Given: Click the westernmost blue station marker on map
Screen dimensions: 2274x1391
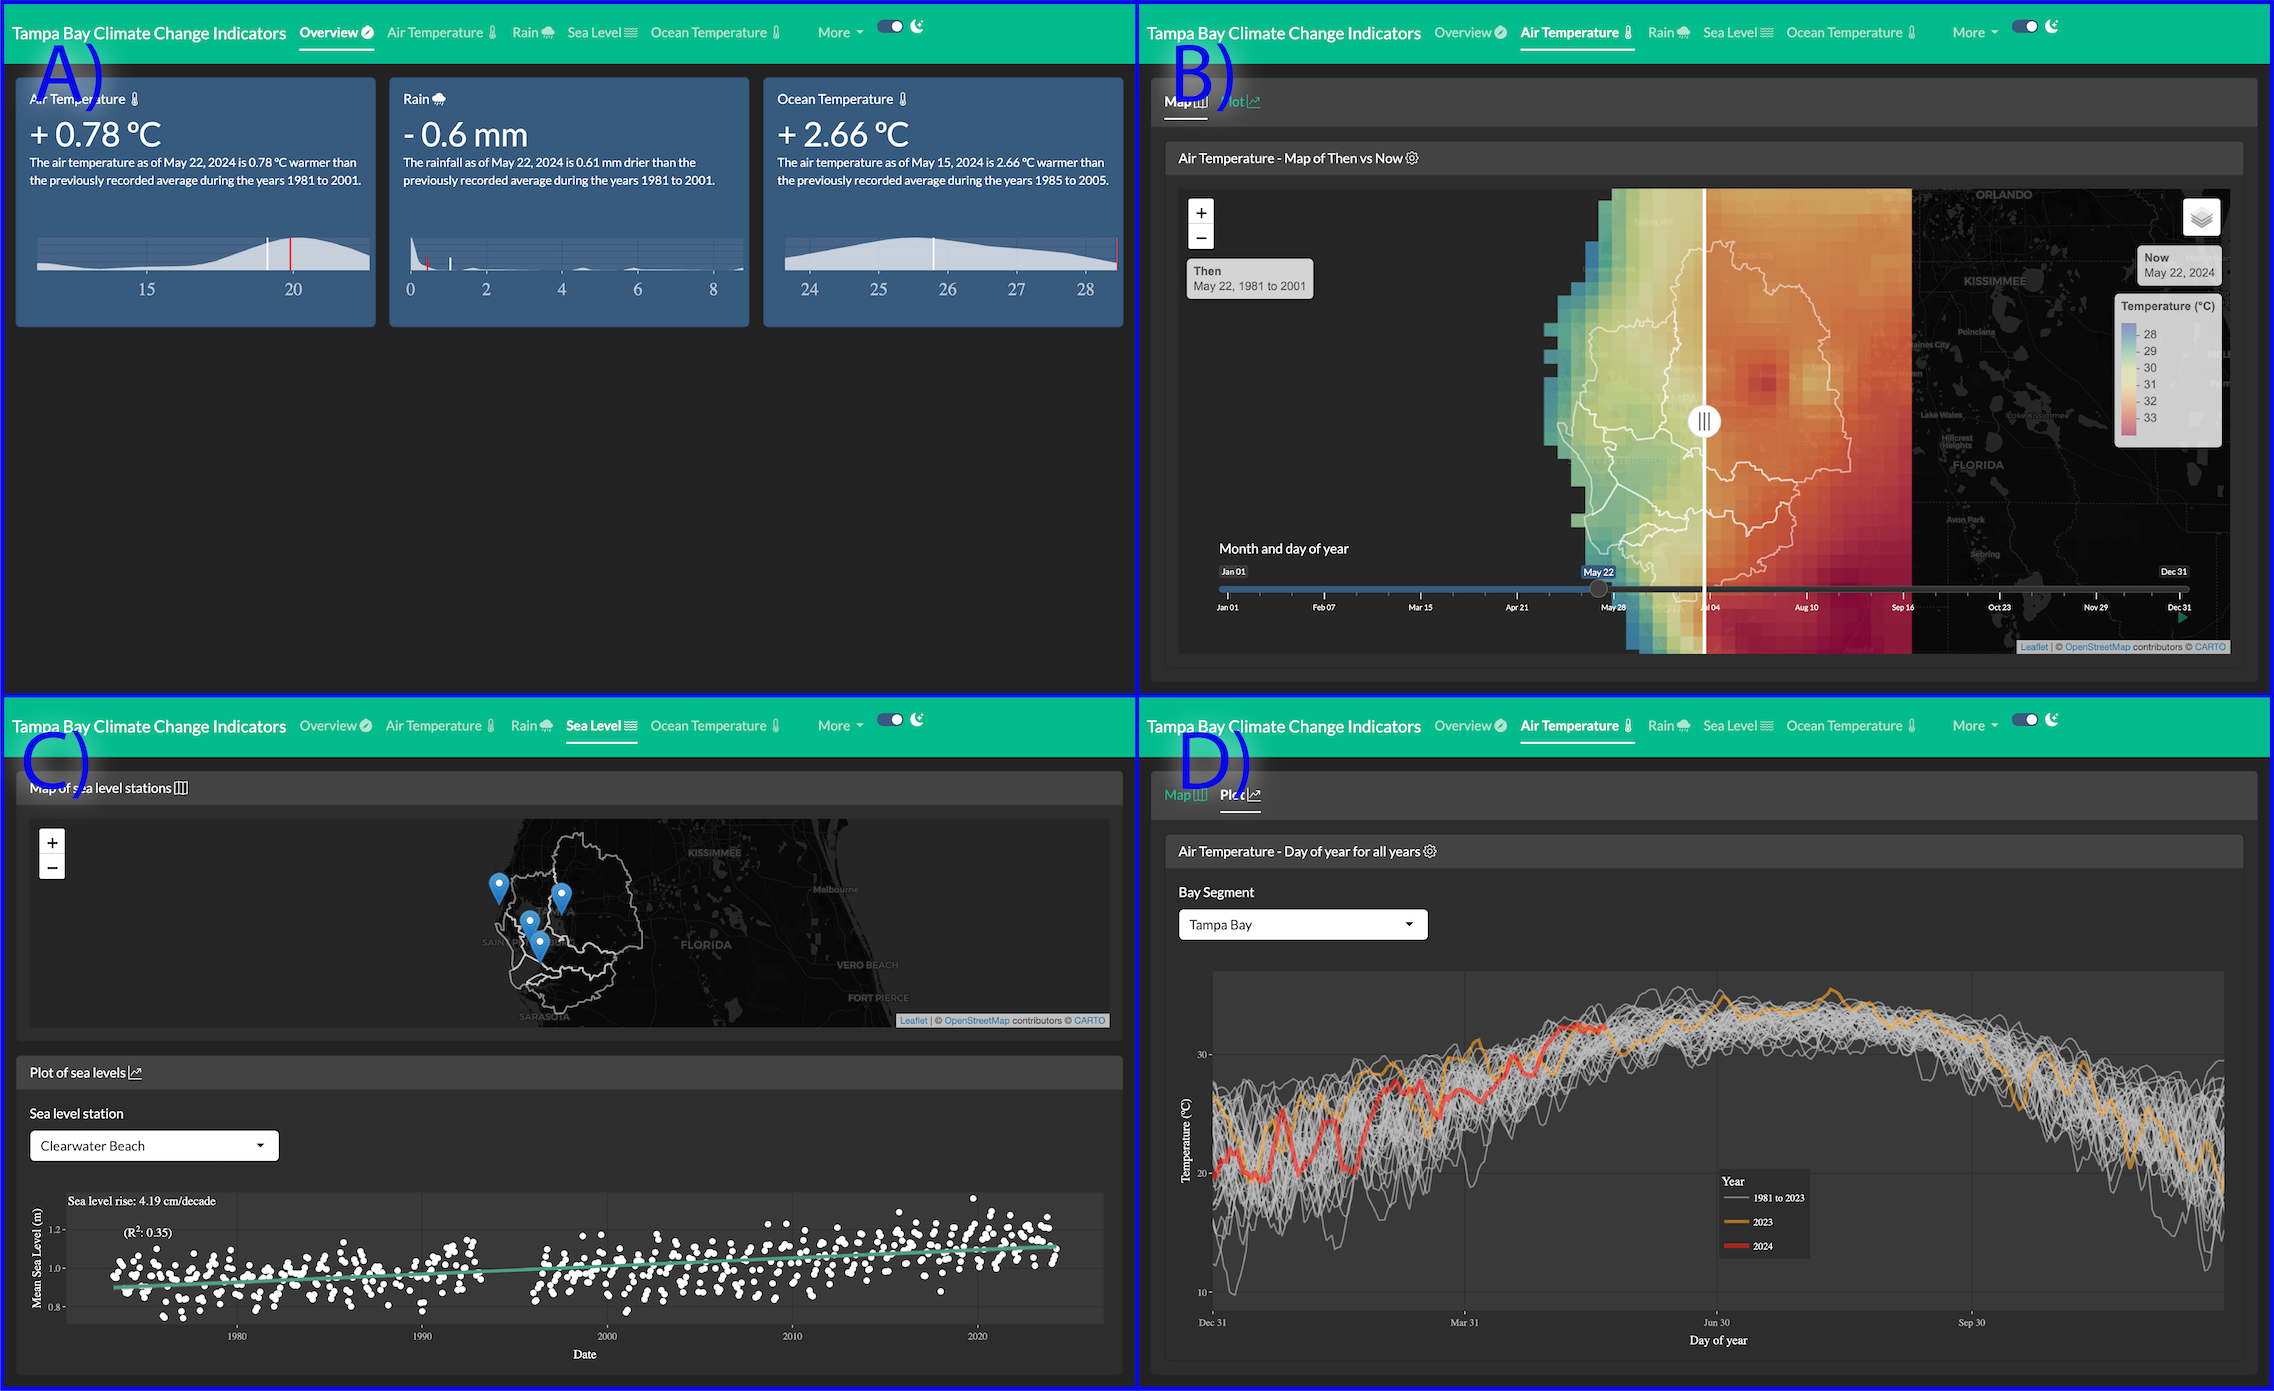Looking at the screenshot, I should [x=499, y=886].
